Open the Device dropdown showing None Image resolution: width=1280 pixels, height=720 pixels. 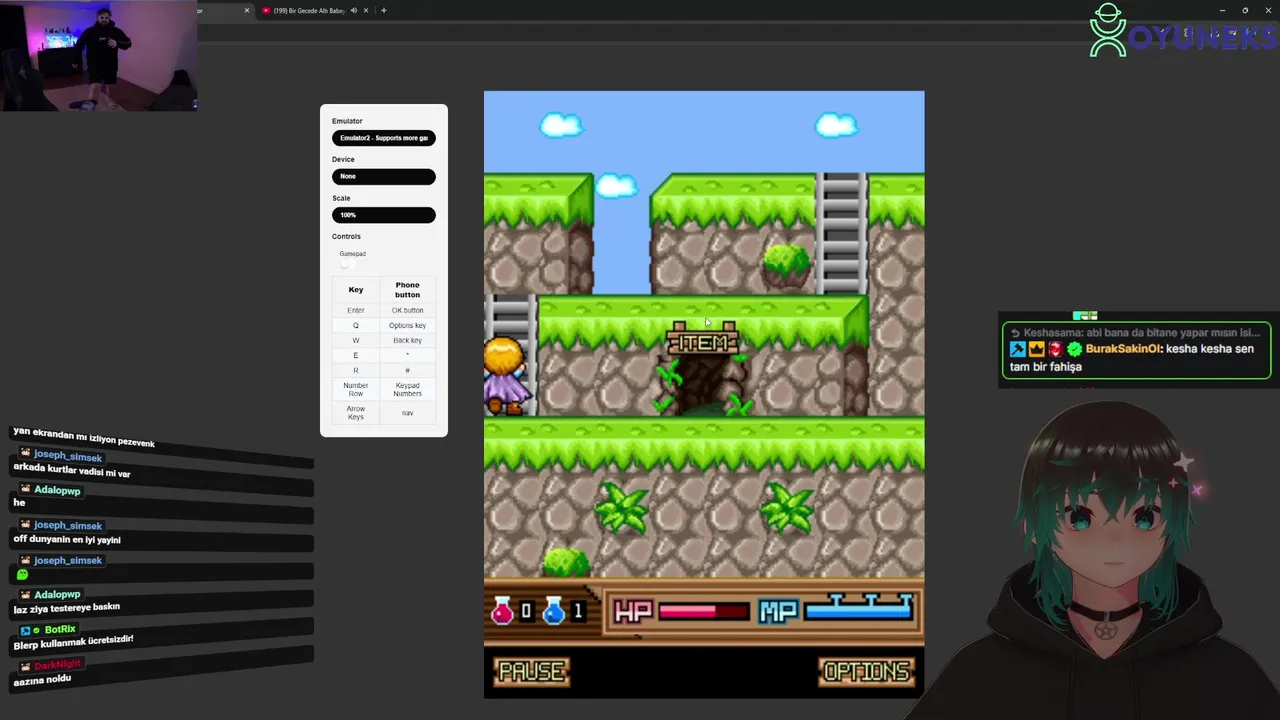[x=384, y=176]
